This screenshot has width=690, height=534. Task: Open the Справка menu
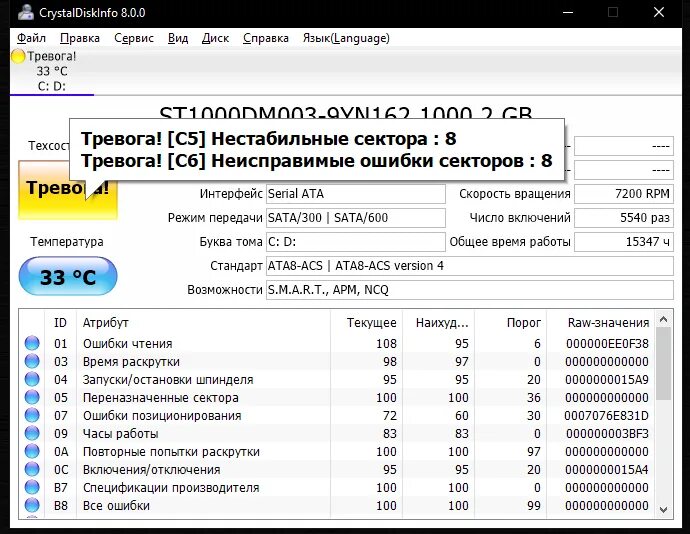[266, 38]
